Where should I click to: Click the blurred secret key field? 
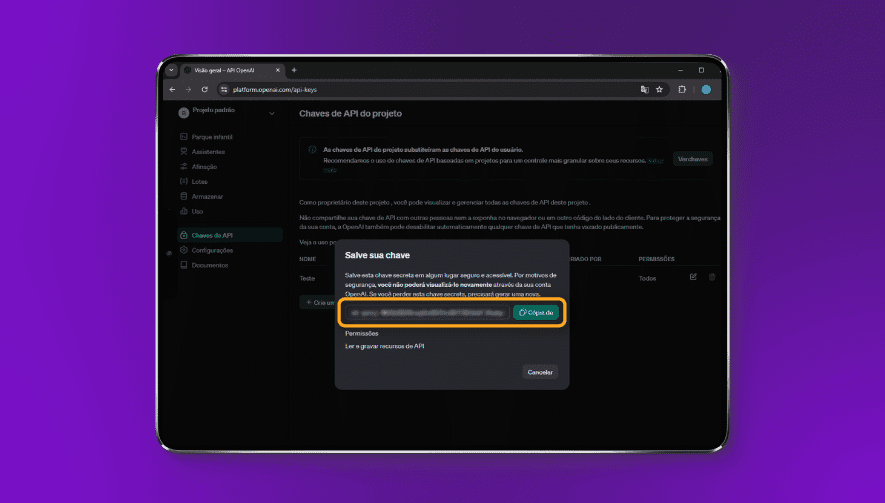coord(427,313)
